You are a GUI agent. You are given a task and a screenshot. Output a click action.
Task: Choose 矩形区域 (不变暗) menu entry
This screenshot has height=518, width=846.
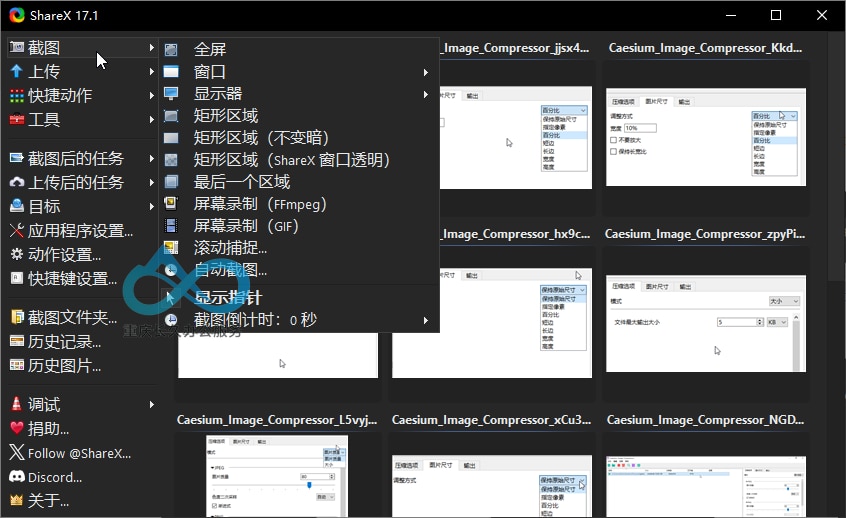point(299,138)
